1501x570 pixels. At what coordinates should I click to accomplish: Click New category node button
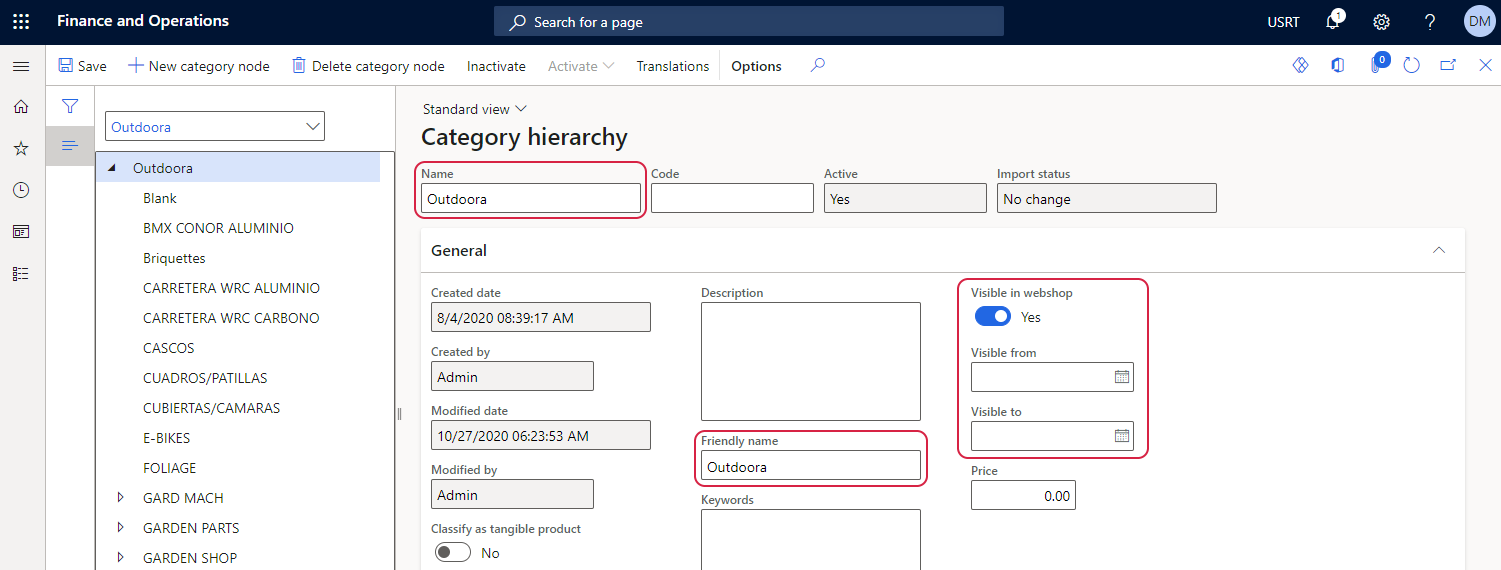pyautogui.click(x=199, y=66)
